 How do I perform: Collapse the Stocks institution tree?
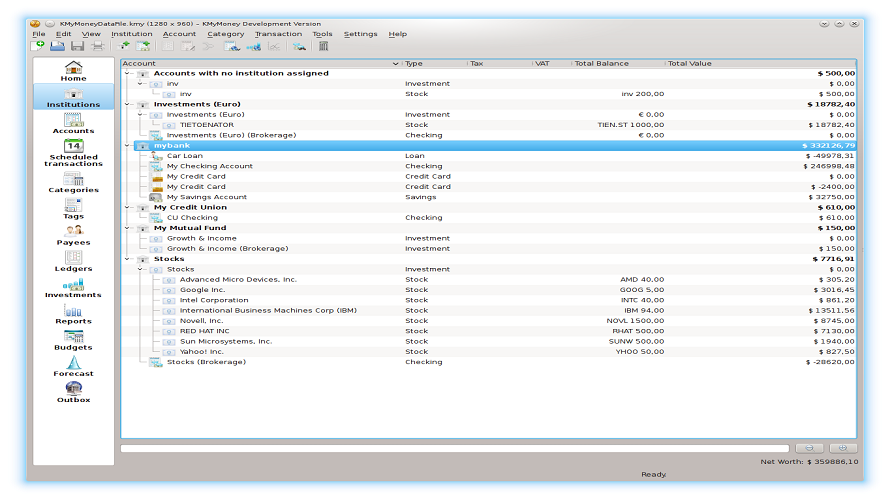(127, 259)
